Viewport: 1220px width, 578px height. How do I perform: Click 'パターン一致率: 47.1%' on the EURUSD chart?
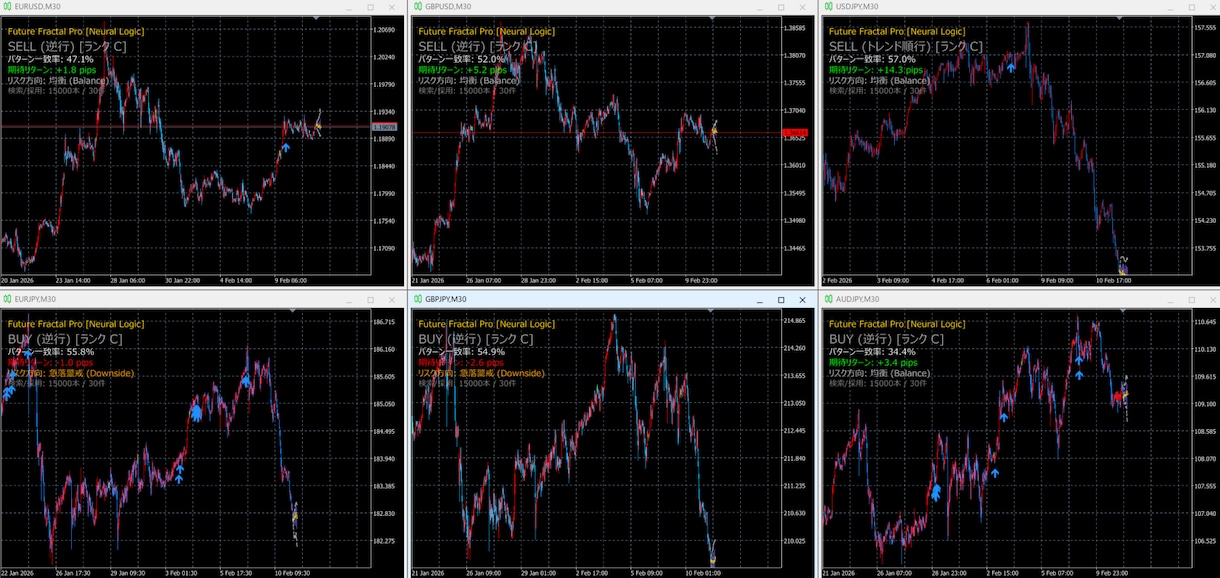point(51,59)
